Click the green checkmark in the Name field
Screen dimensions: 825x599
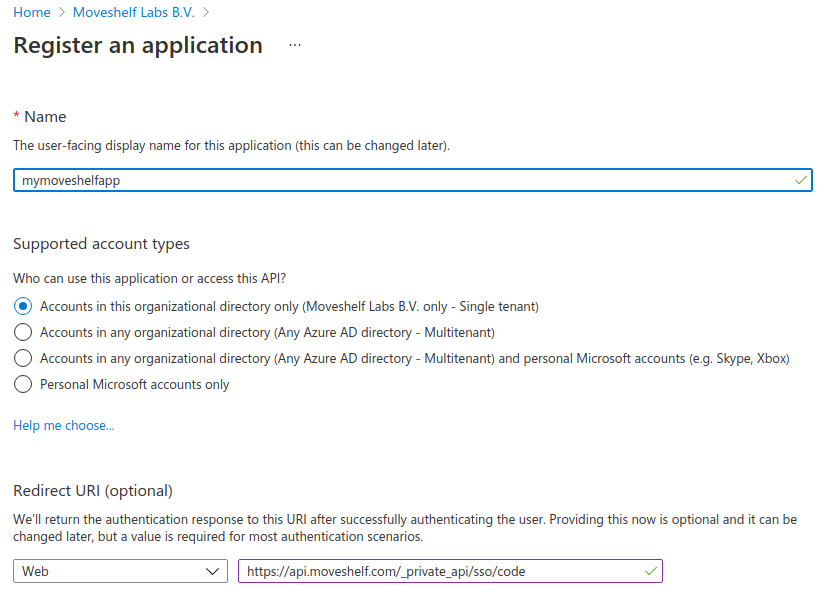coord(800,181)
